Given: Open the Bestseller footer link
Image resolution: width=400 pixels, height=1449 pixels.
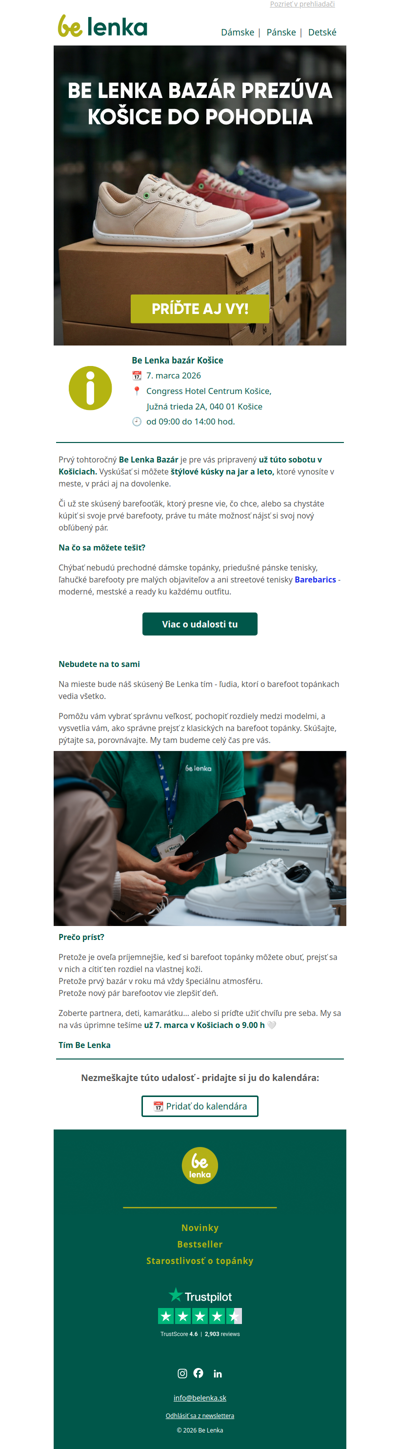Looking at the screenshot, I should [200, 1244].
